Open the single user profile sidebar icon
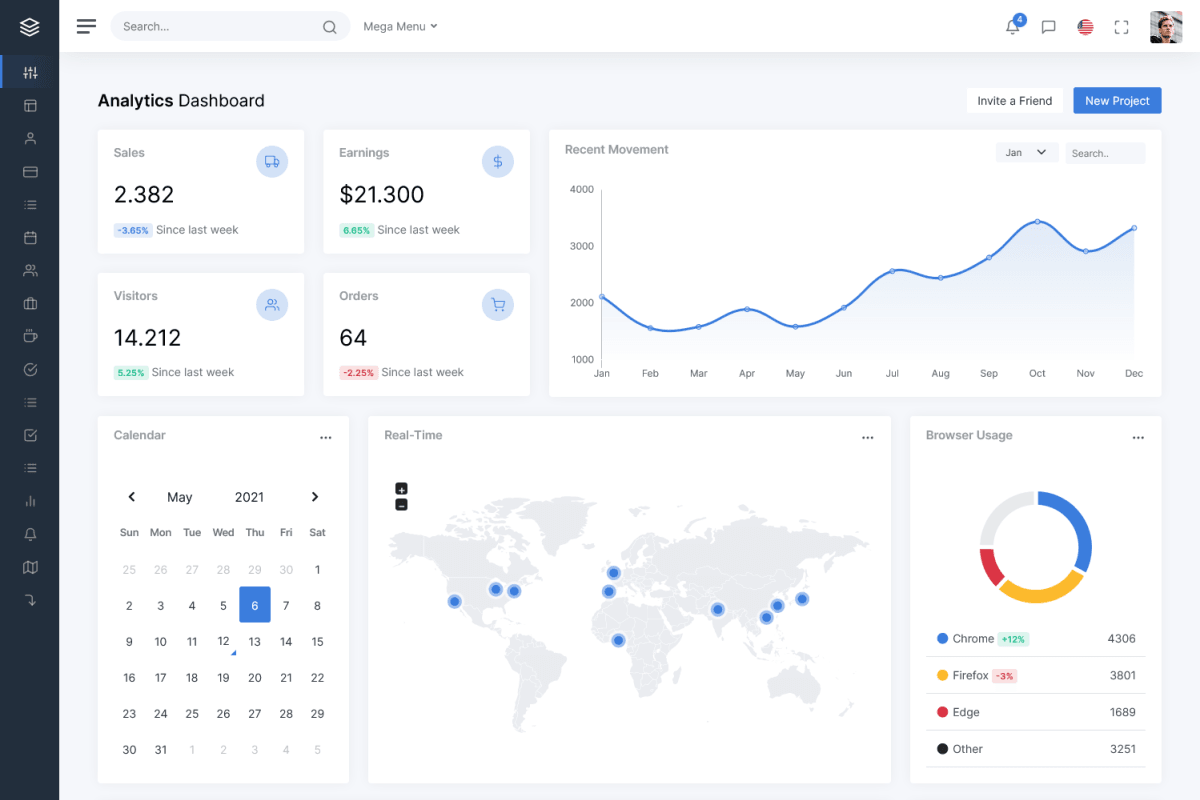 click(30, 138)
